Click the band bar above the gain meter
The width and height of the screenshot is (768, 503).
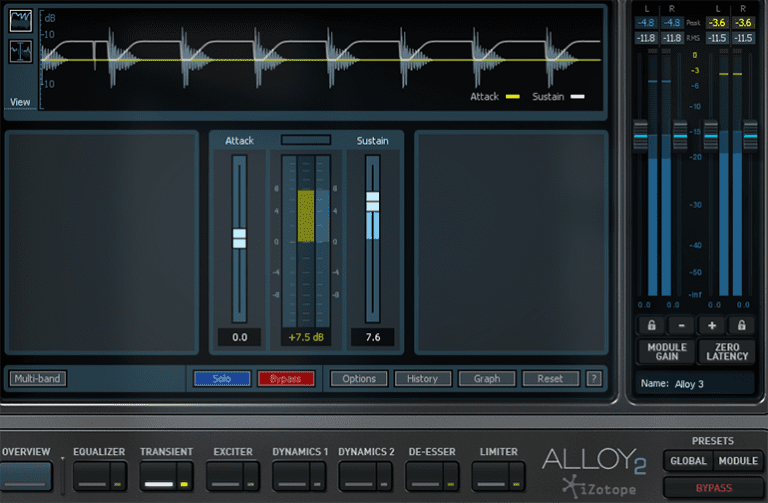pyautogui.click(x=306, y=140)
